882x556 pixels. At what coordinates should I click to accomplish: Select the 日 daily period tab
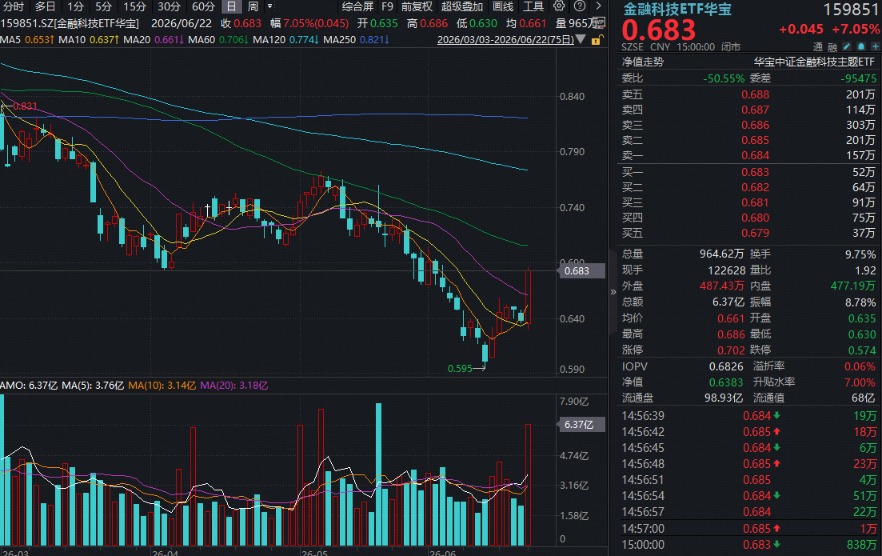pos(231,7)
